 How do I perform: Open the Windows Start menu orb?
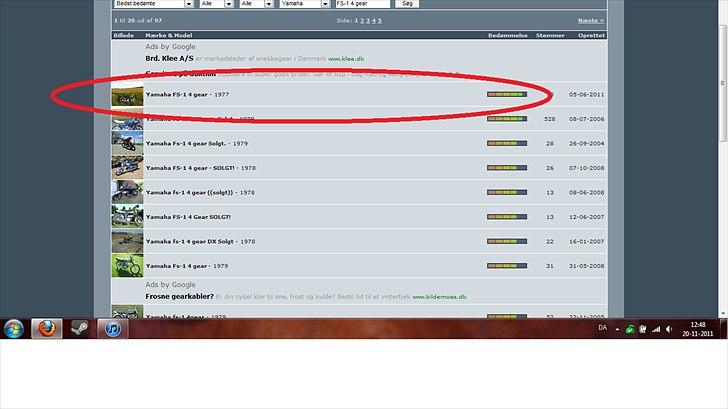coord(14,329)
